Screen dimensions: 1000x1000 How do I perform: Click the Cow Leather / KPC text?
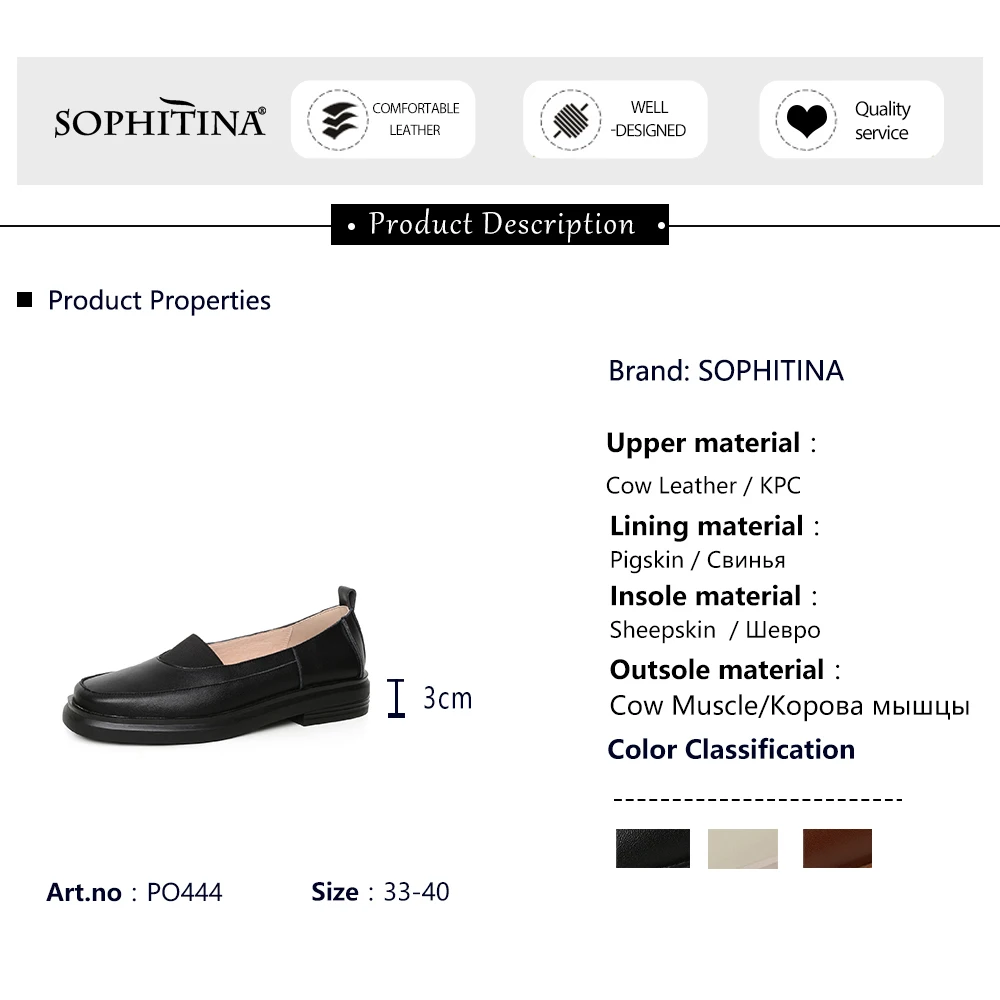click(703, 486)
